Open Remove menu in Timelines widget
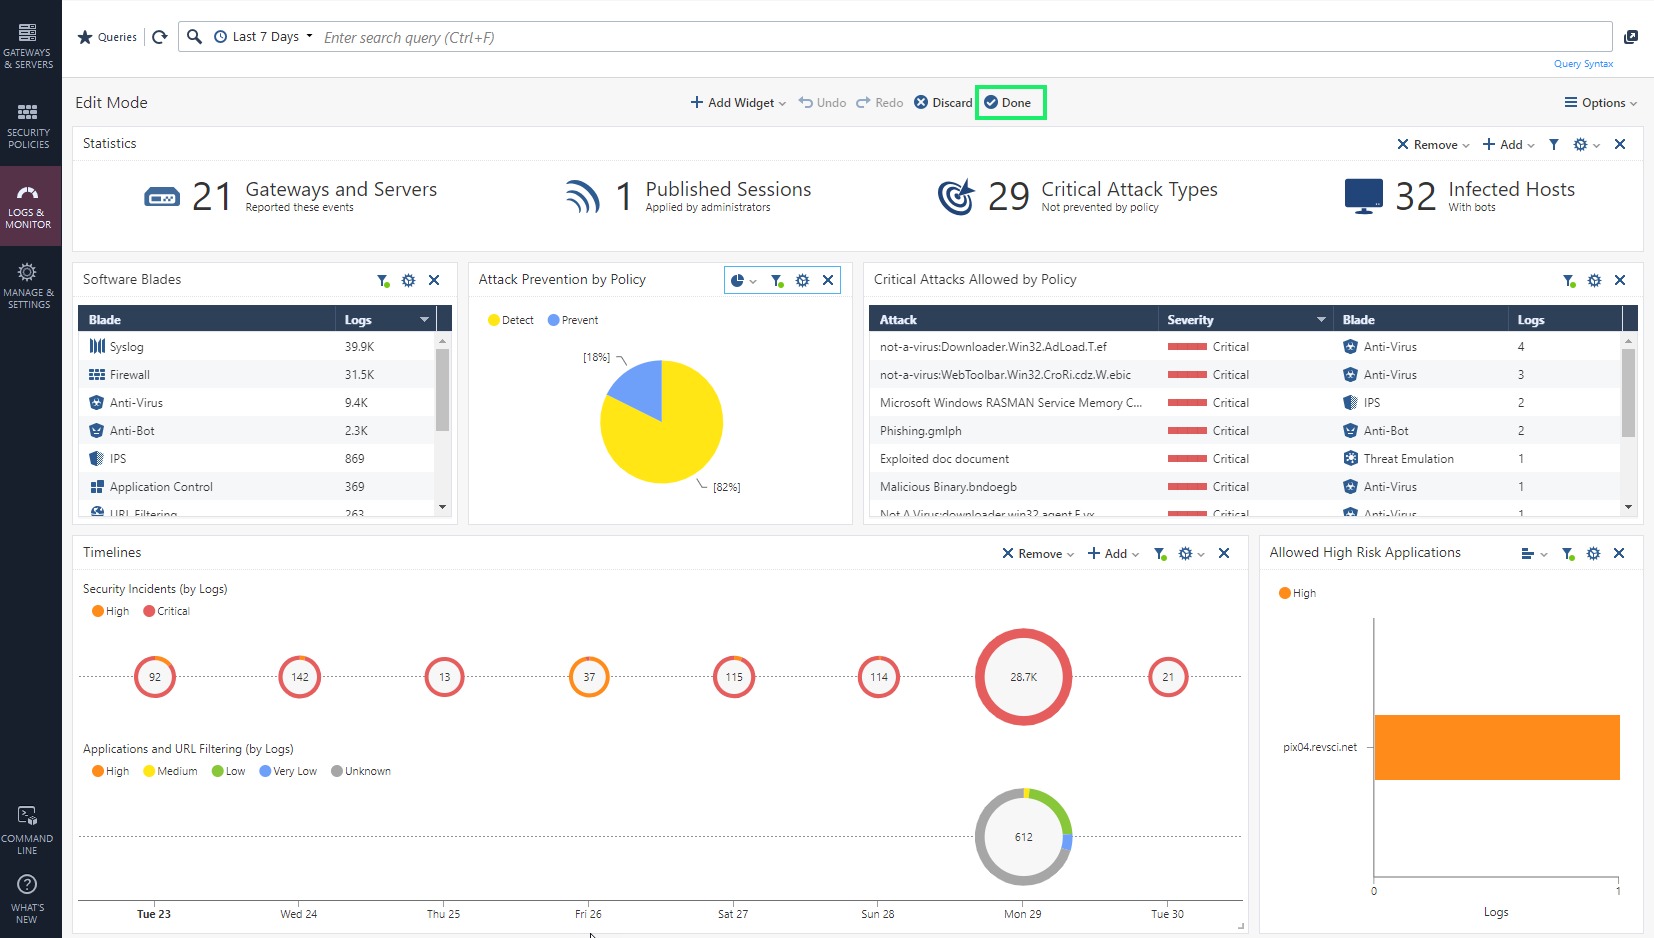This screenshot has height=938, width=1654. pyautogui.click(x=1038, y=554)
